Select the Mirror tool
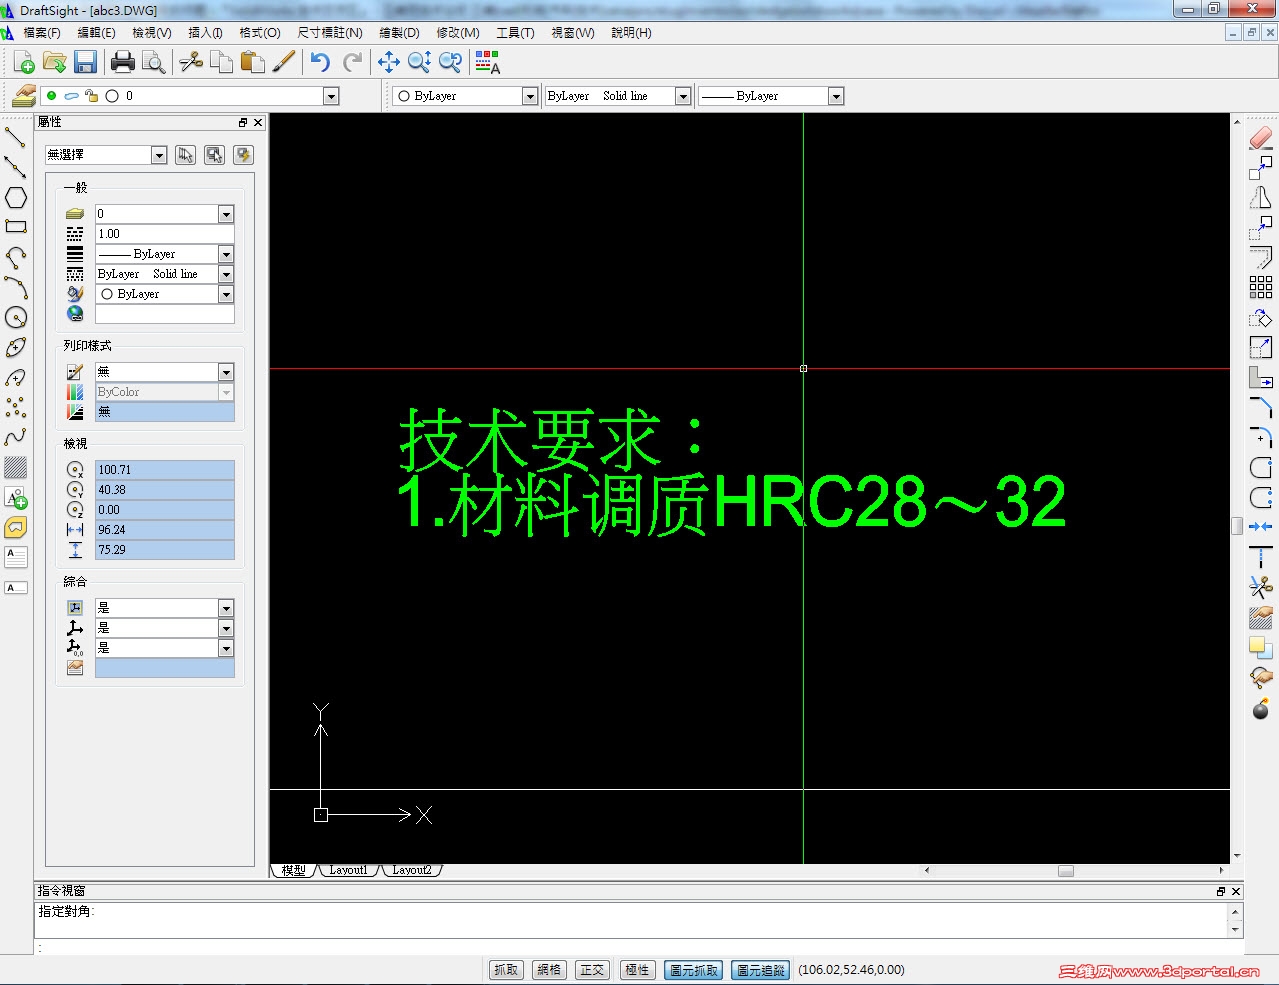This screenshot has height=985, width=1279. point(1260,198)
